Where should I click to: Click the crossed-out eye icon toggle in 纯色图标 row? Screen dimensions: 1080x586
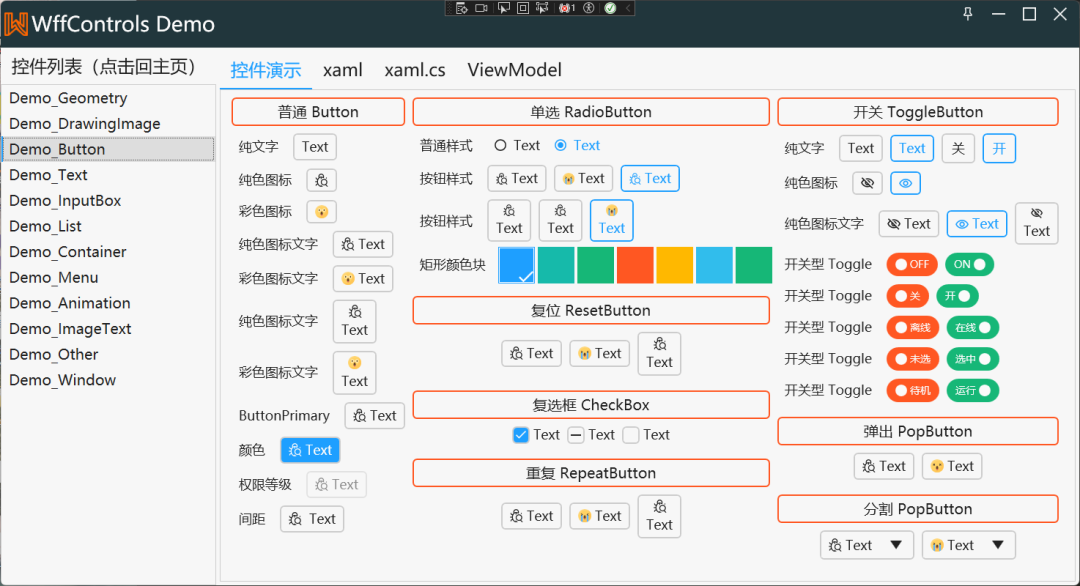[x=867, y=184]
